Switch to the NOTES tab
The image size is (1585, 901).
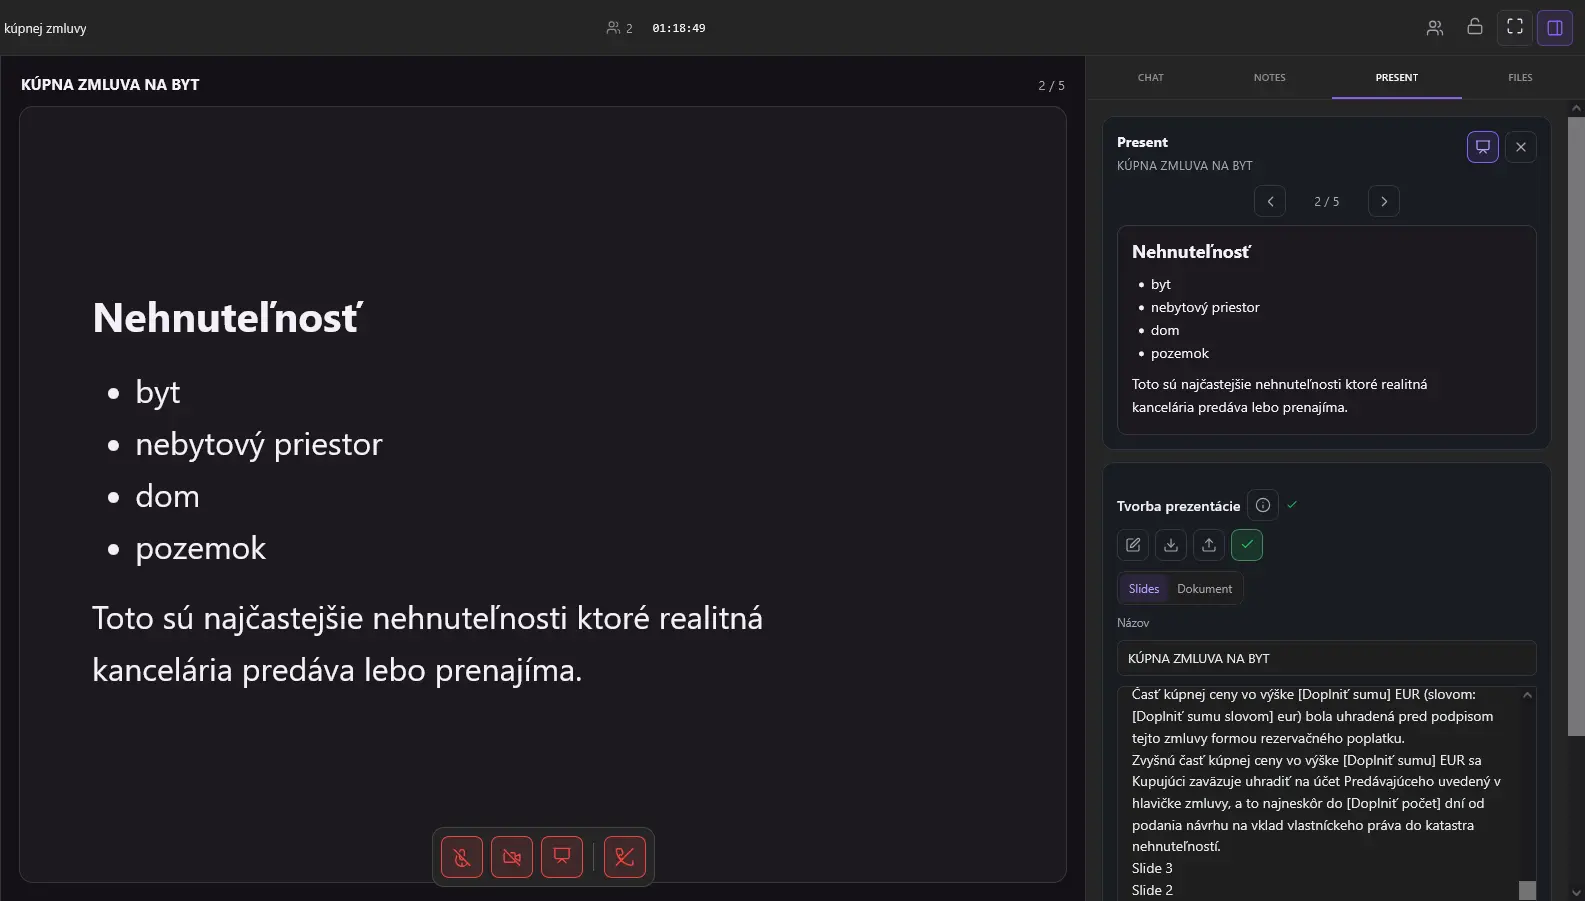(x=1270, y=78)
